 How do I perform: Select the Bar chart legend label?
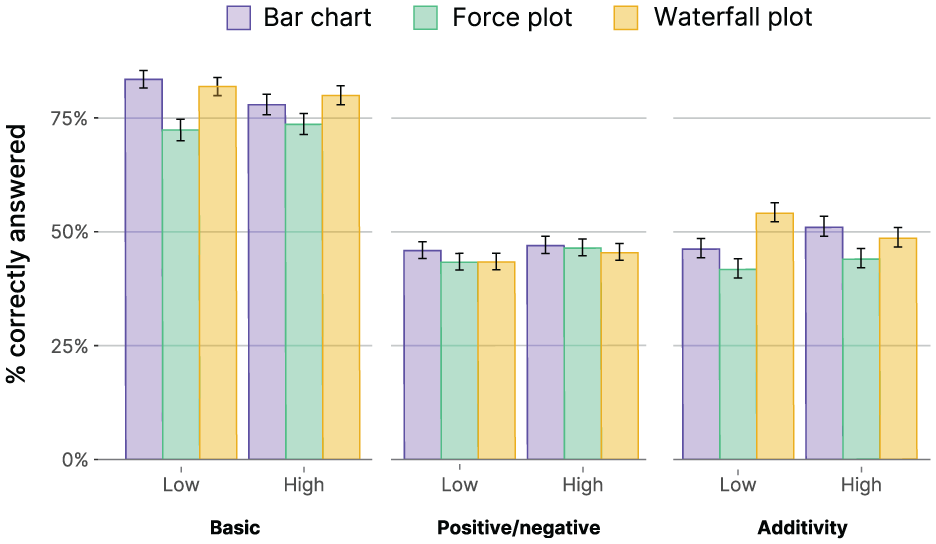pyautogui.click(x=318, y=17)
